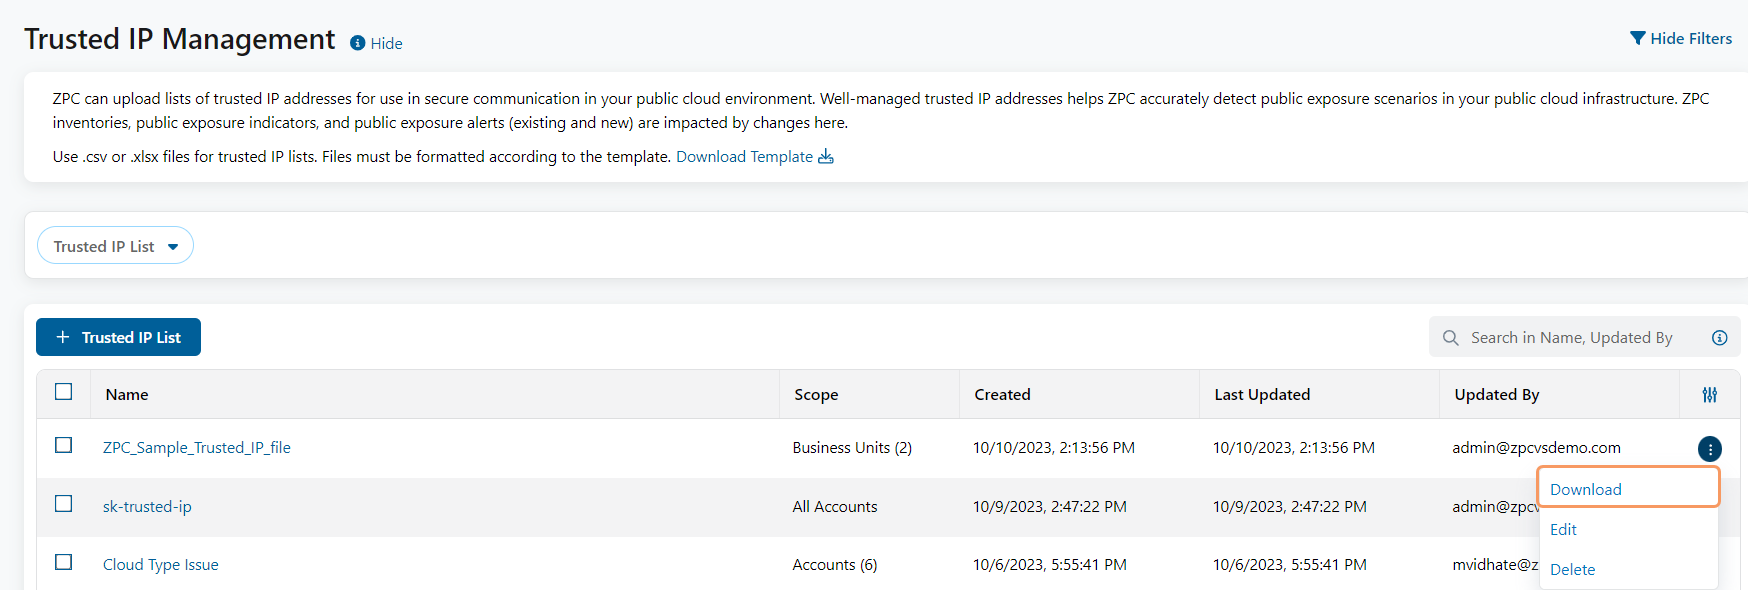Select the sk-trusted-ip row checkbox
The image size is (1748, 590).
pos(63,505)
